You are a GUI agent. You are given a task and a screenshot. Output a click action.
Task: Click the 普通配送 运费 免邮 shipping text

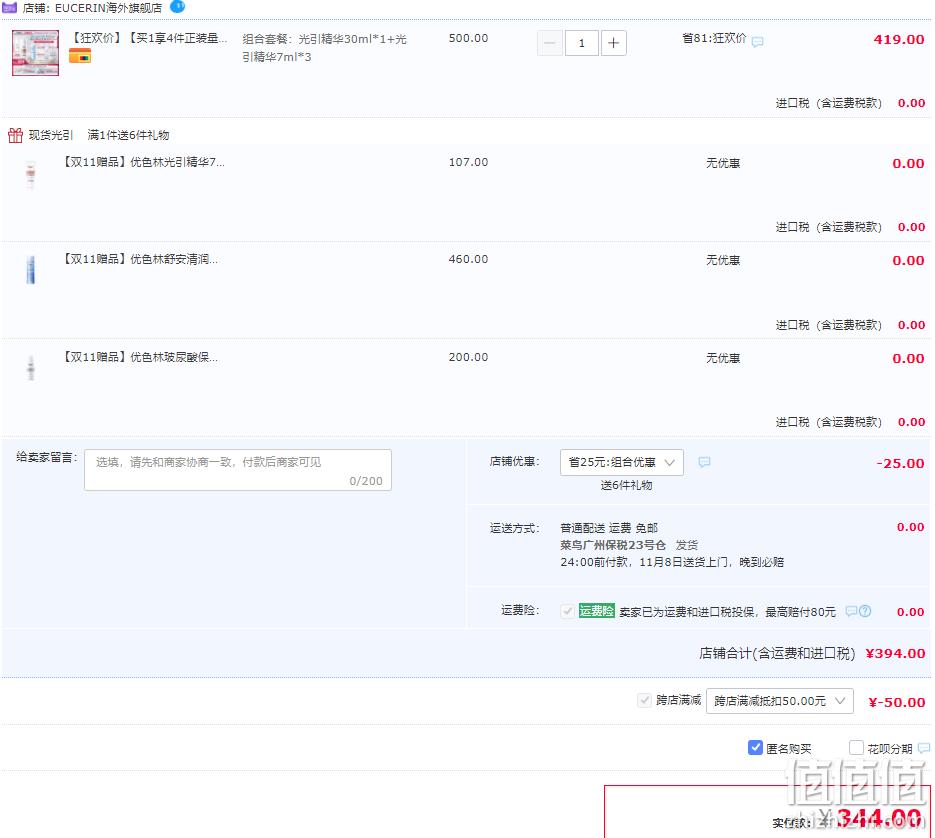[609, 528]
